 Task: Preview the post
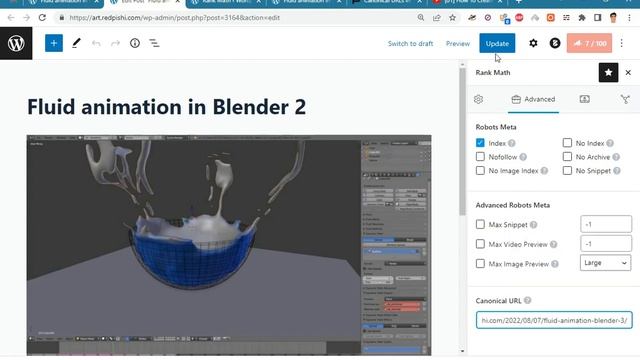pos(458,44)
